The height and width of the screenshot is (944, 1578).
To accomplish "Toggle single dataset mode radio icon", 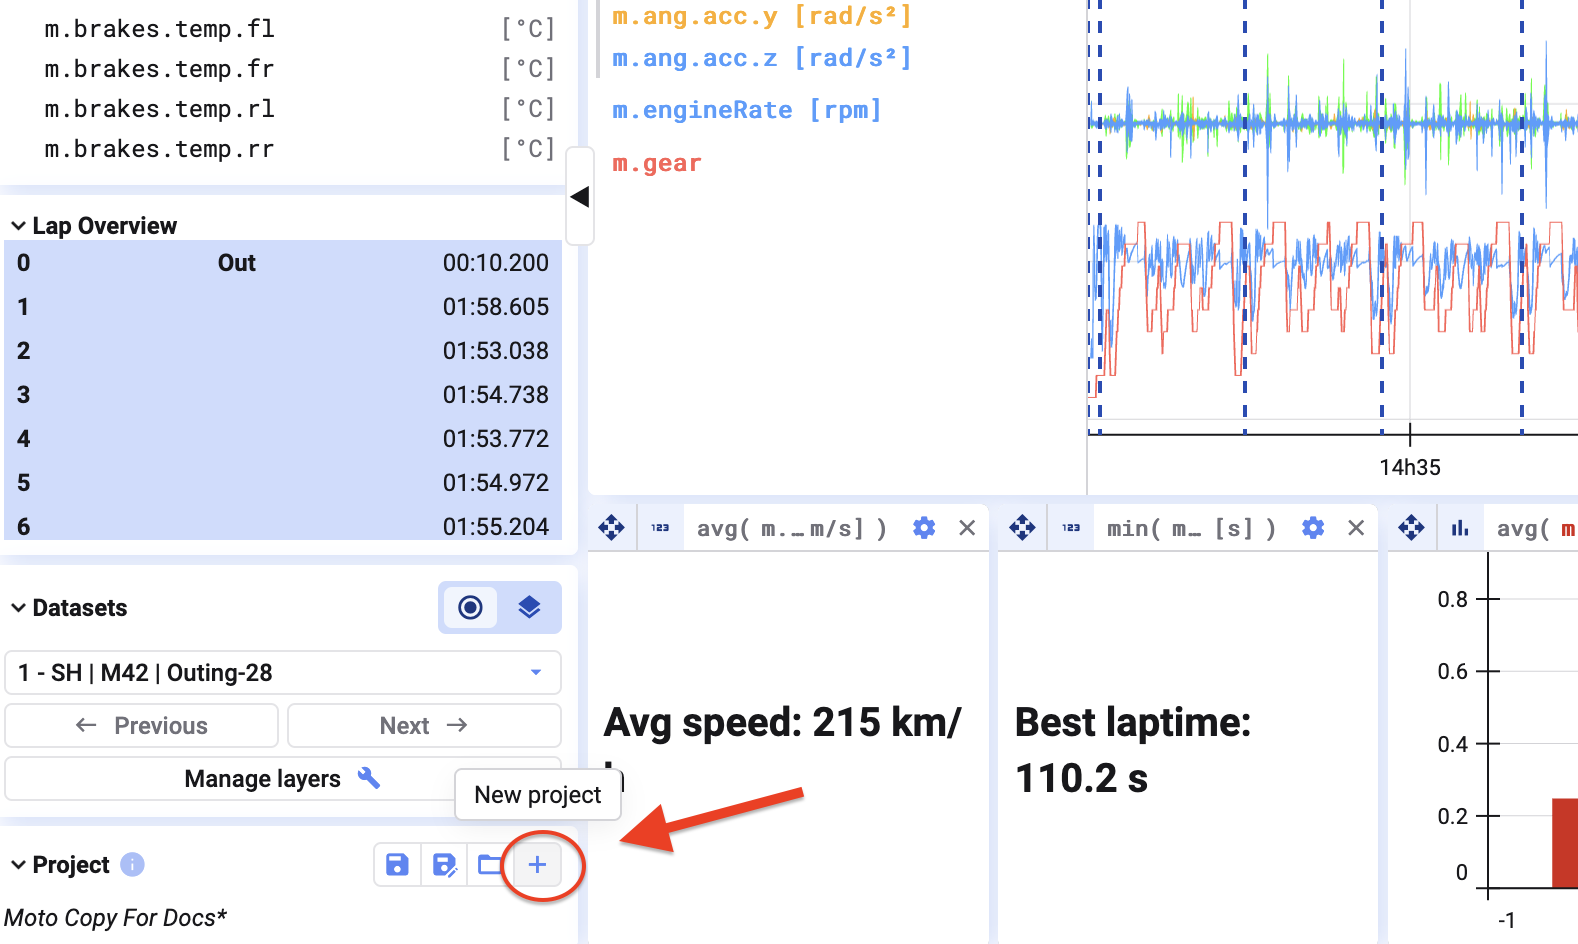I will (470, 607).
